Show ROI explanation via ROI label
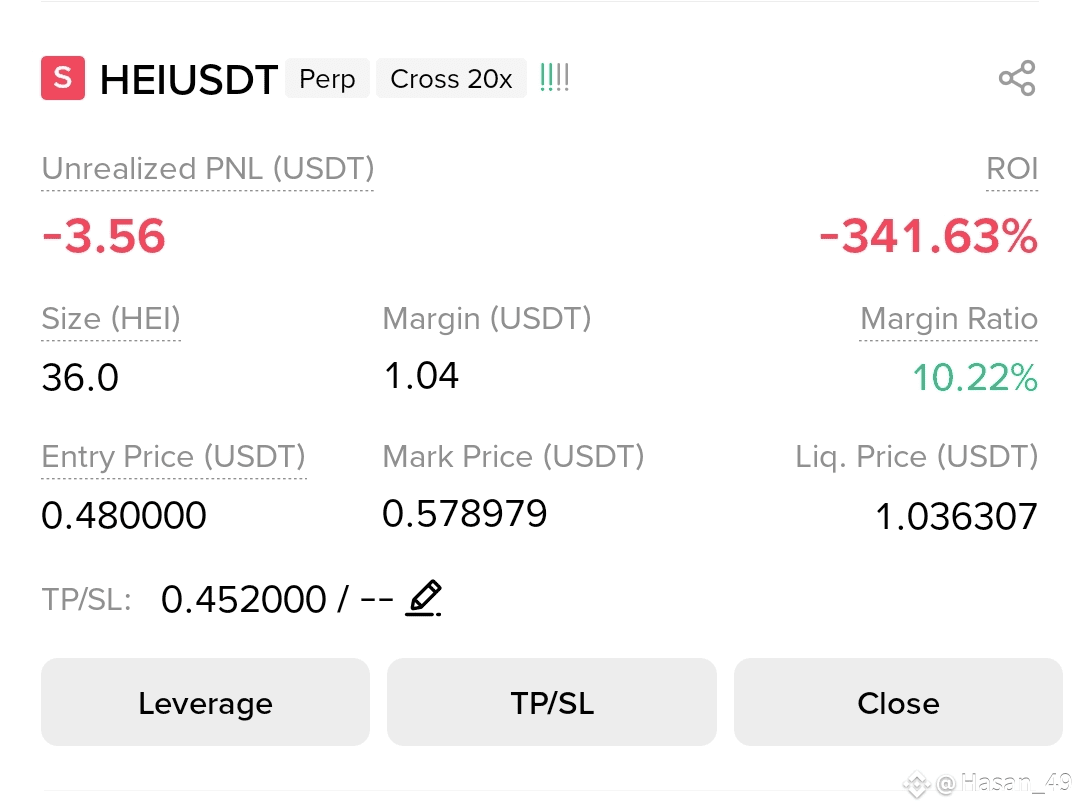 [1012, 169]
